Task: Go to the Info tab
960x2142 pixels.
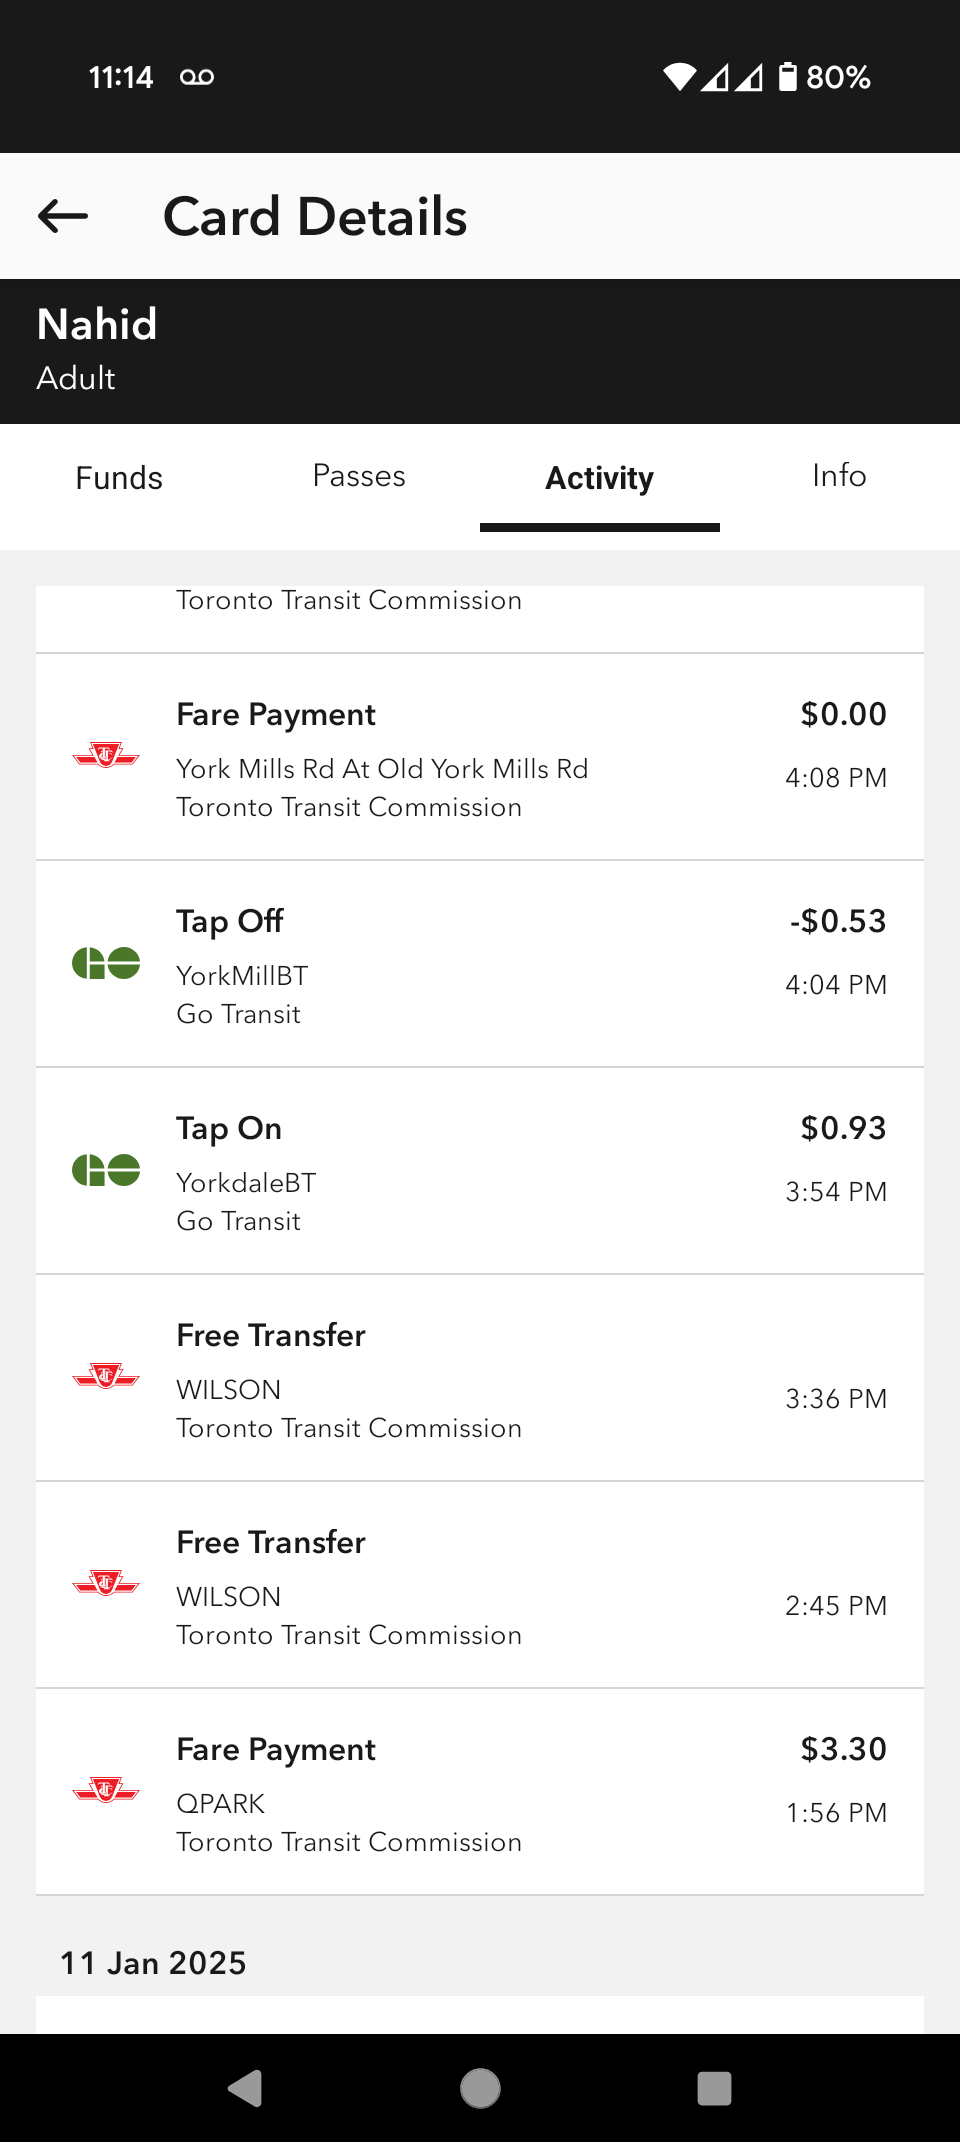Action: tap(839, 476)
